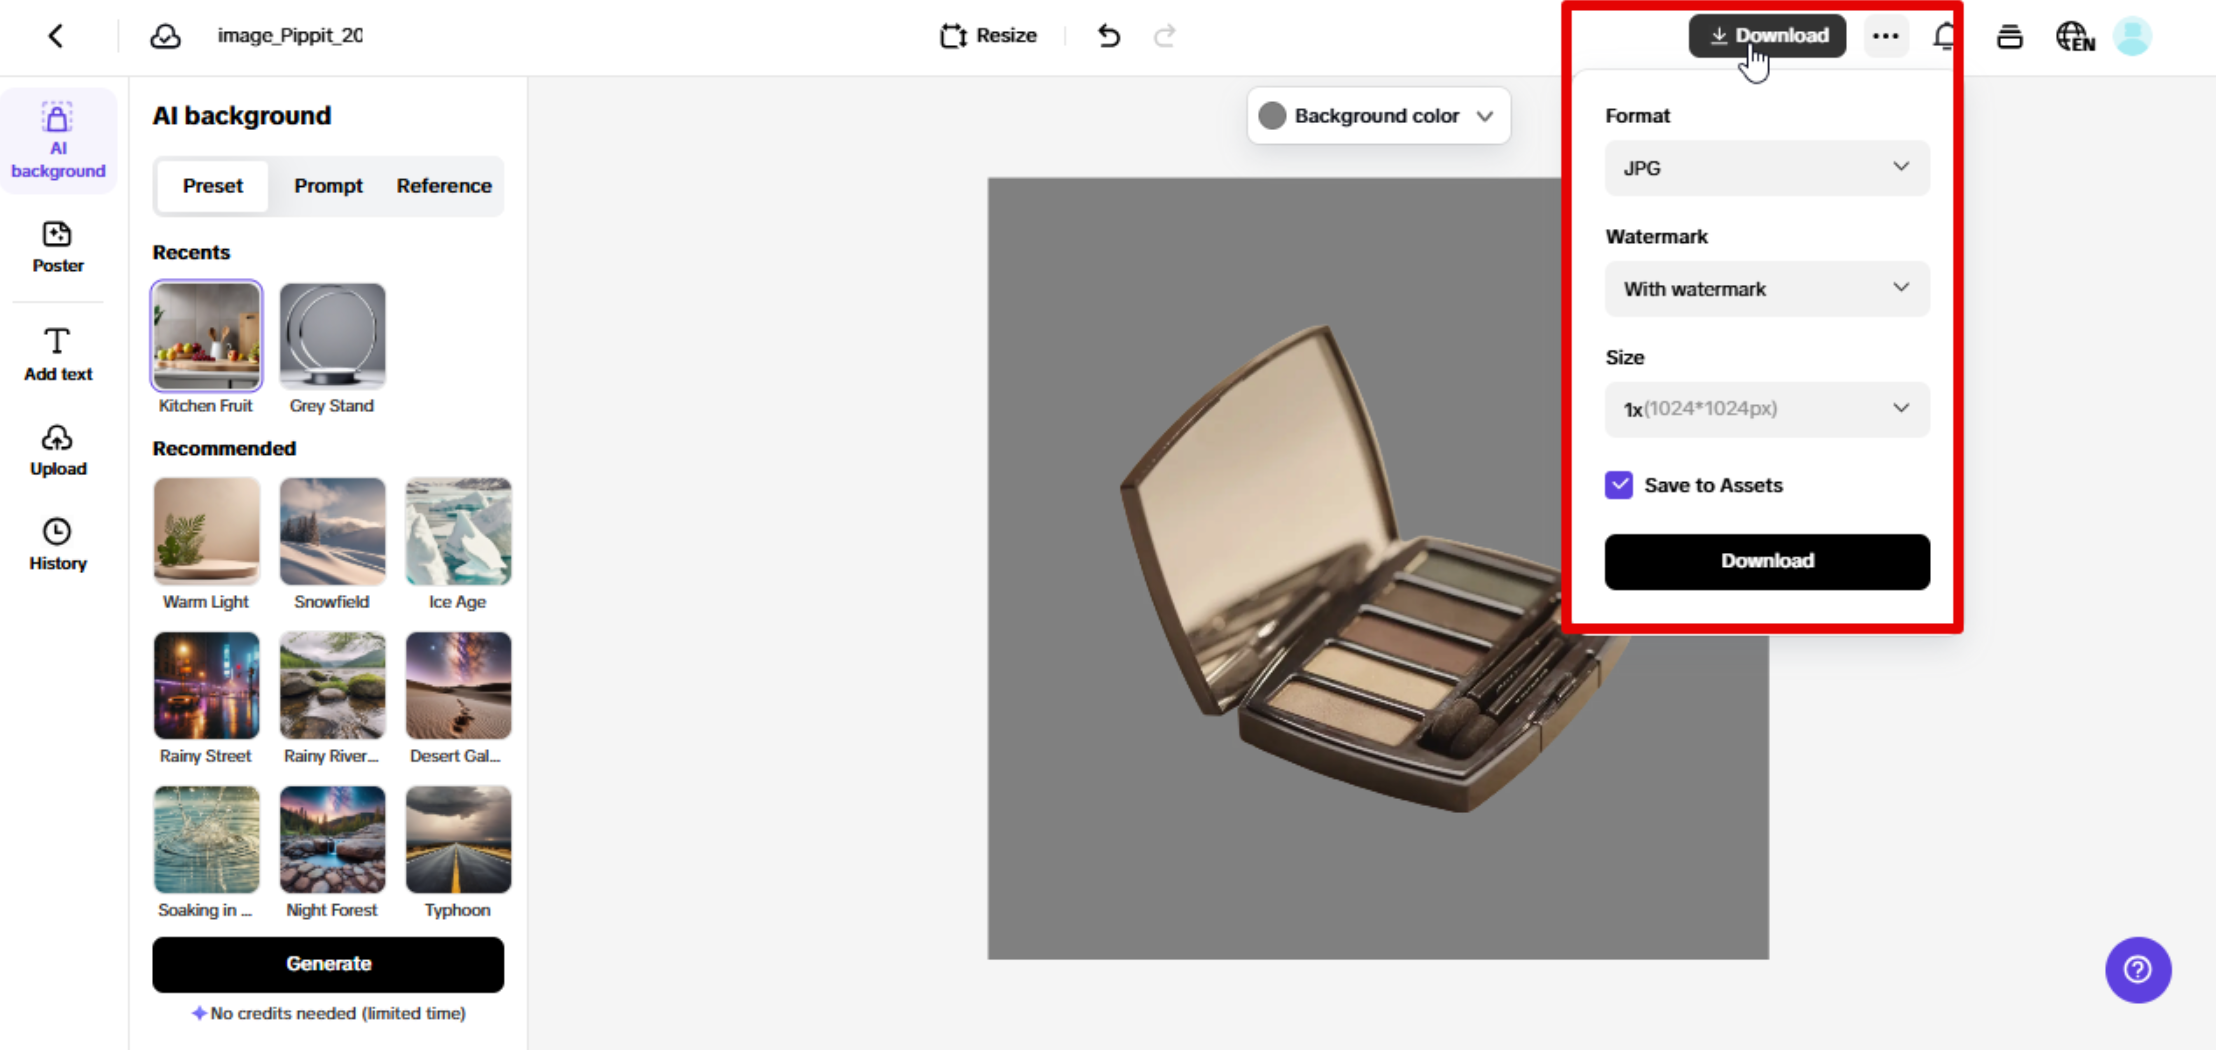The image size is (2216, 1050).
Task: Expand the Format JPG dropdown
Action: click(x=1766, y=168)
